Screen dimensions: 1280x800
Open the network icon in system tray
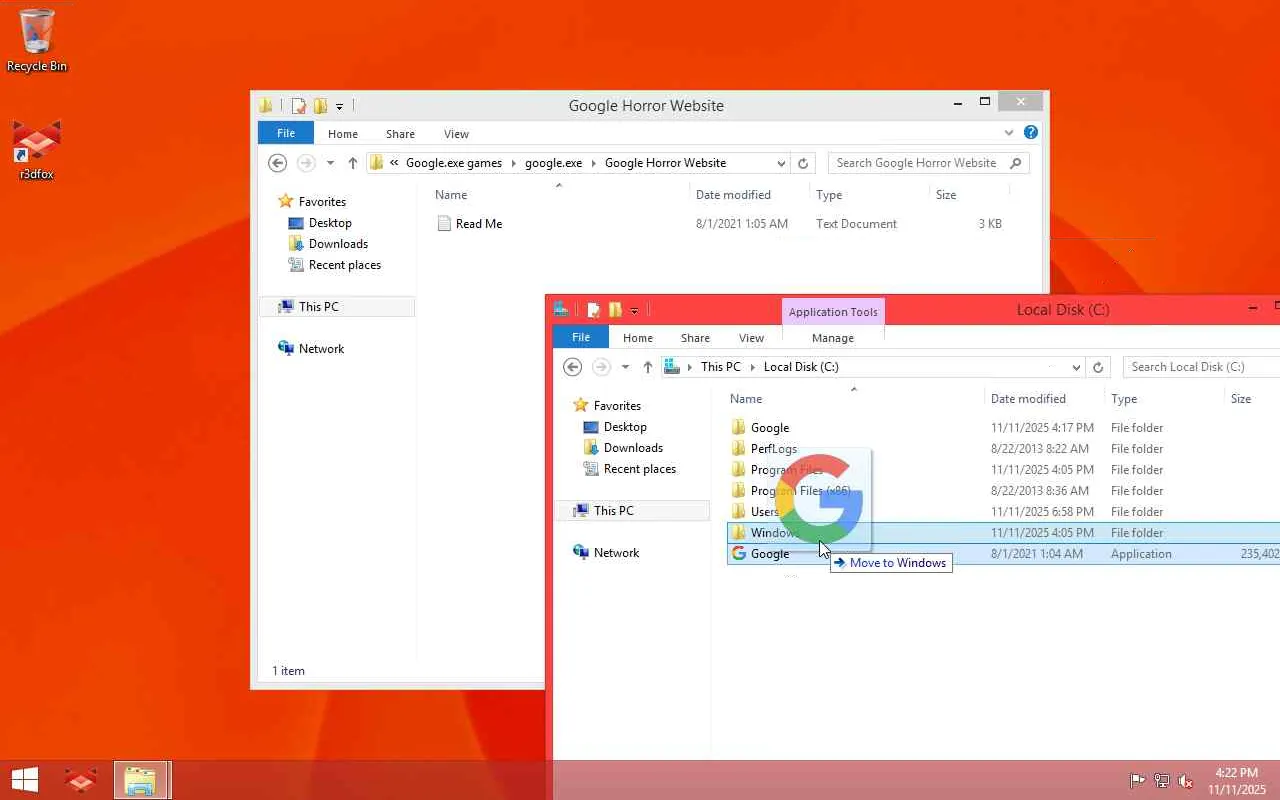pyautogui.click(x=1162, y=781)
